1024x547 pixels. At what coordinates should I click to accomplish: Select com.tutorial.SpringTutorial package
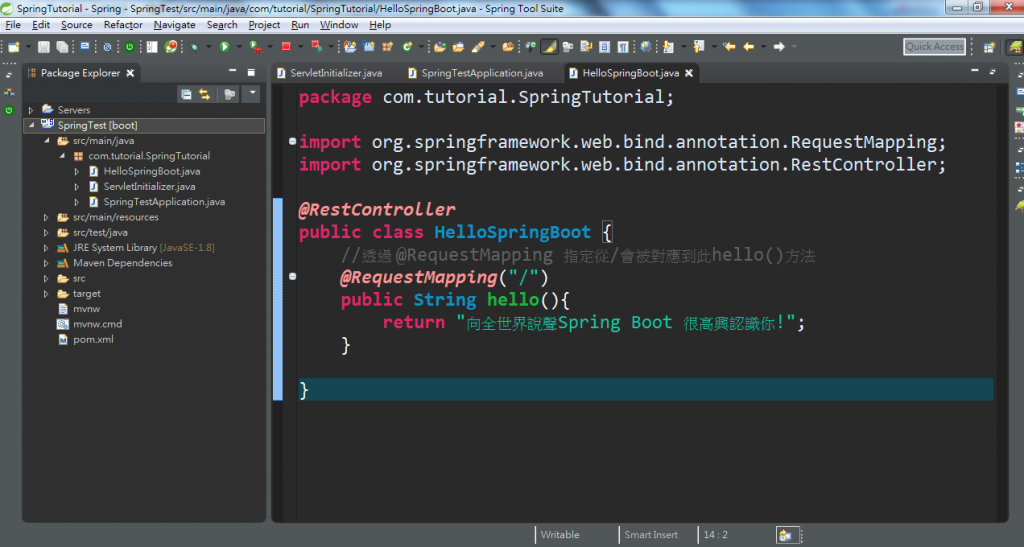(x=149, y=156)
